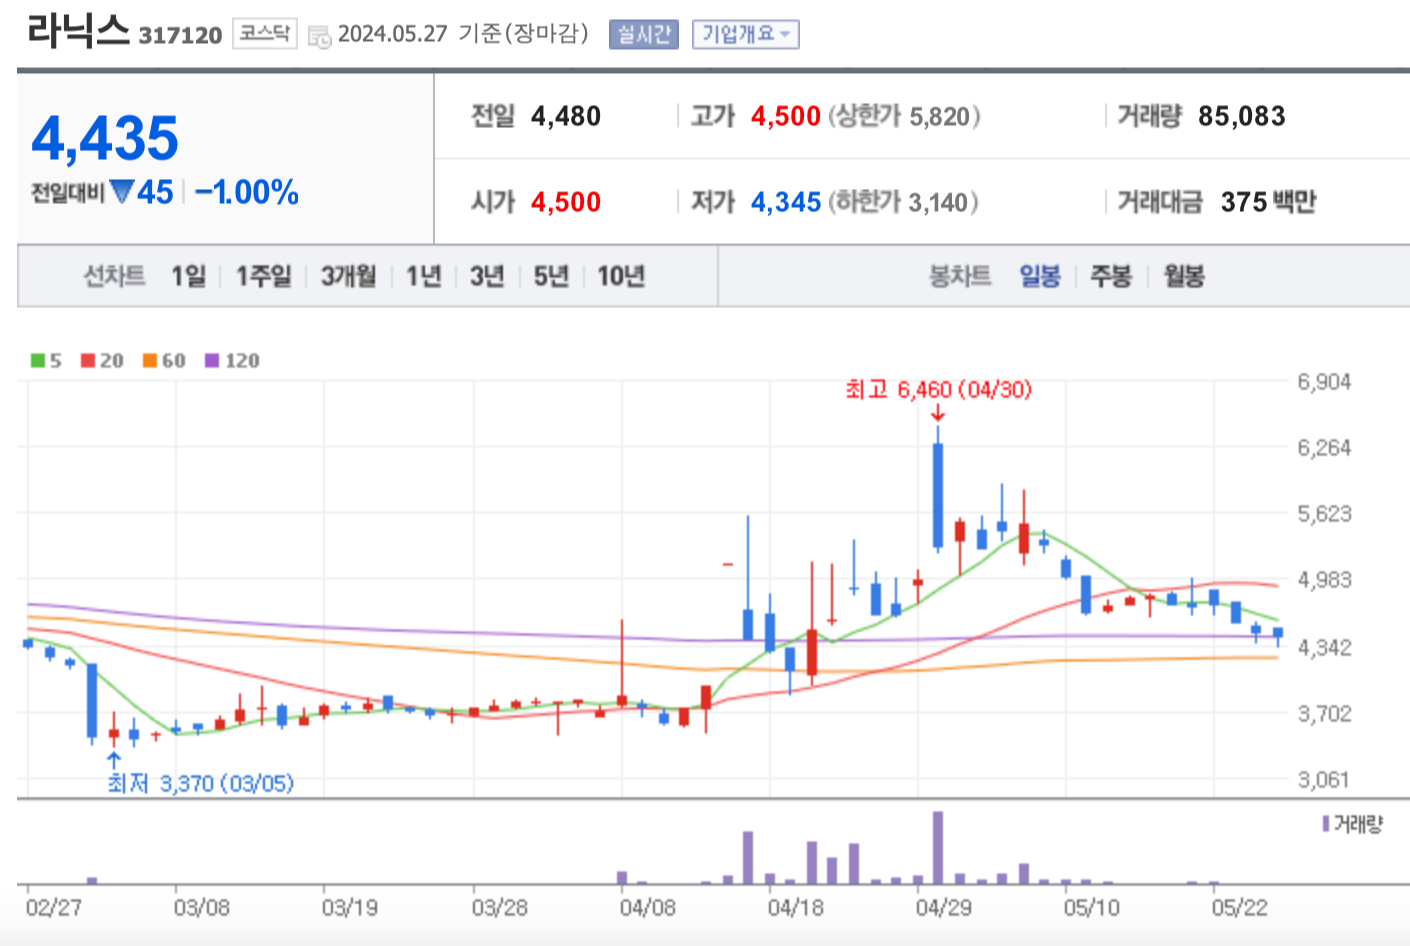Click the 저가 value 4,345

[x=786, y=202]
